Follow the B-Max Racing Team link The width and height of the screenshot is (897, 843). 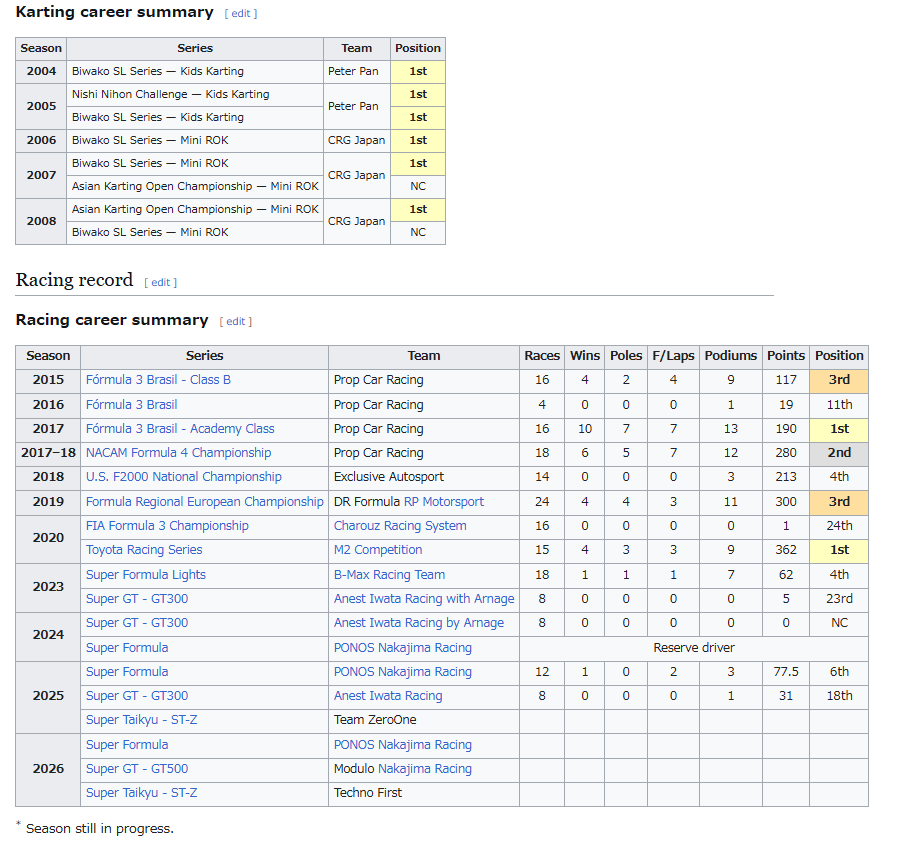[x=390, y=575]
